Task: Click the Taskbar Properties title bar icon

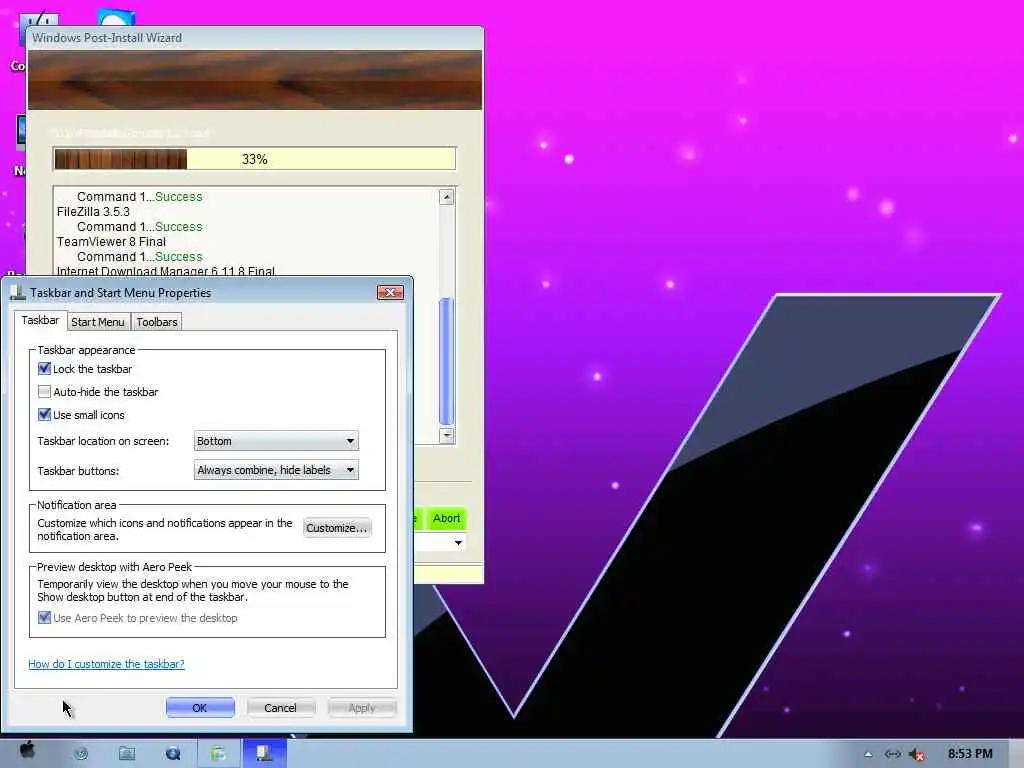Action: click(x=18, y=293)
